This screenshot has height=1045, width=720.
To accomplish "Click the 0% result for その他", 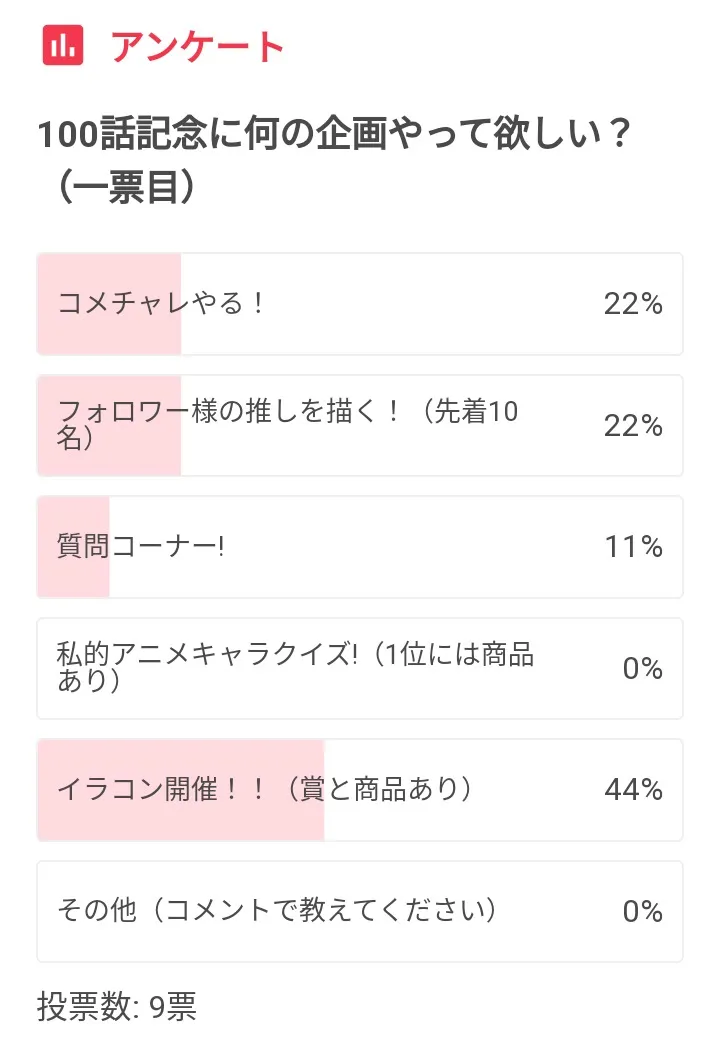I will tap(642, 911).
